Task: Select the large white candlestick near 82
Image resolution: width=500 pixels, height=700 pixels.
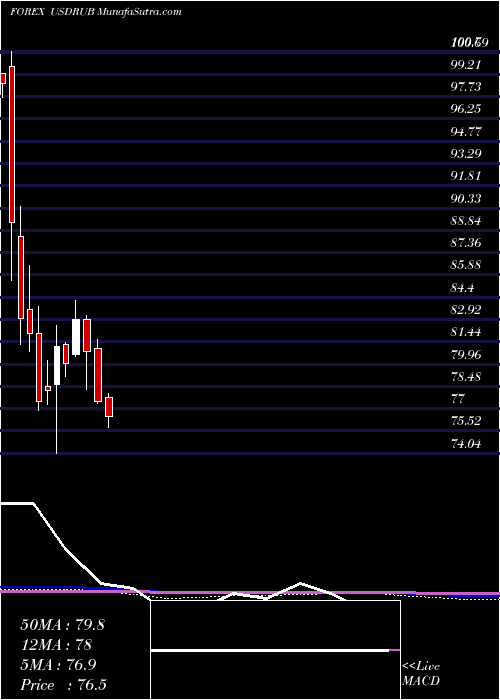Action: click(76, 337)
